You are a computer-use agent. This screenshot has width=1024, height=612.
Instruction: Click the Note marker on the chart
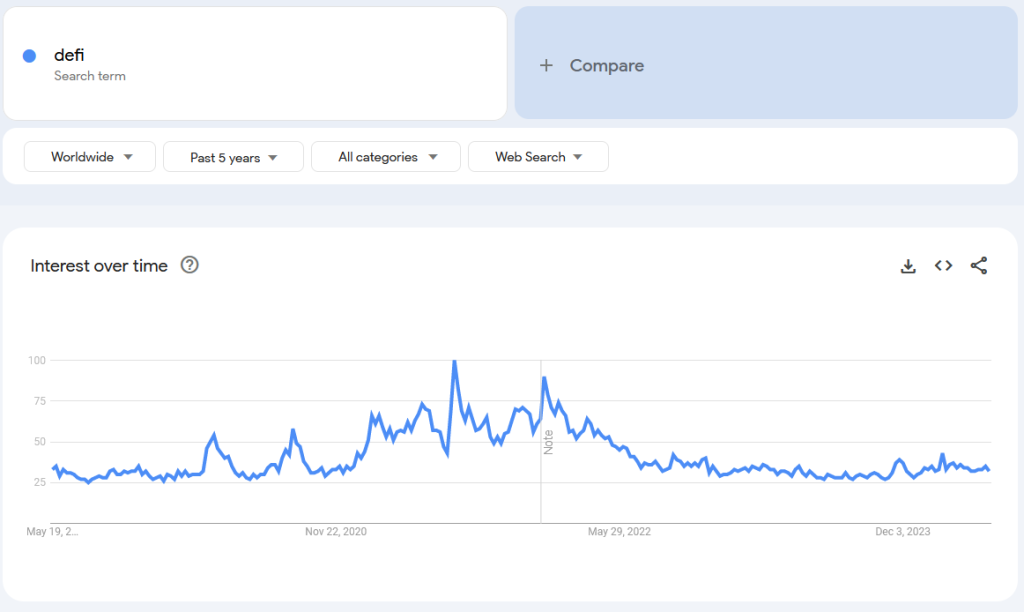tap(548, 442)
